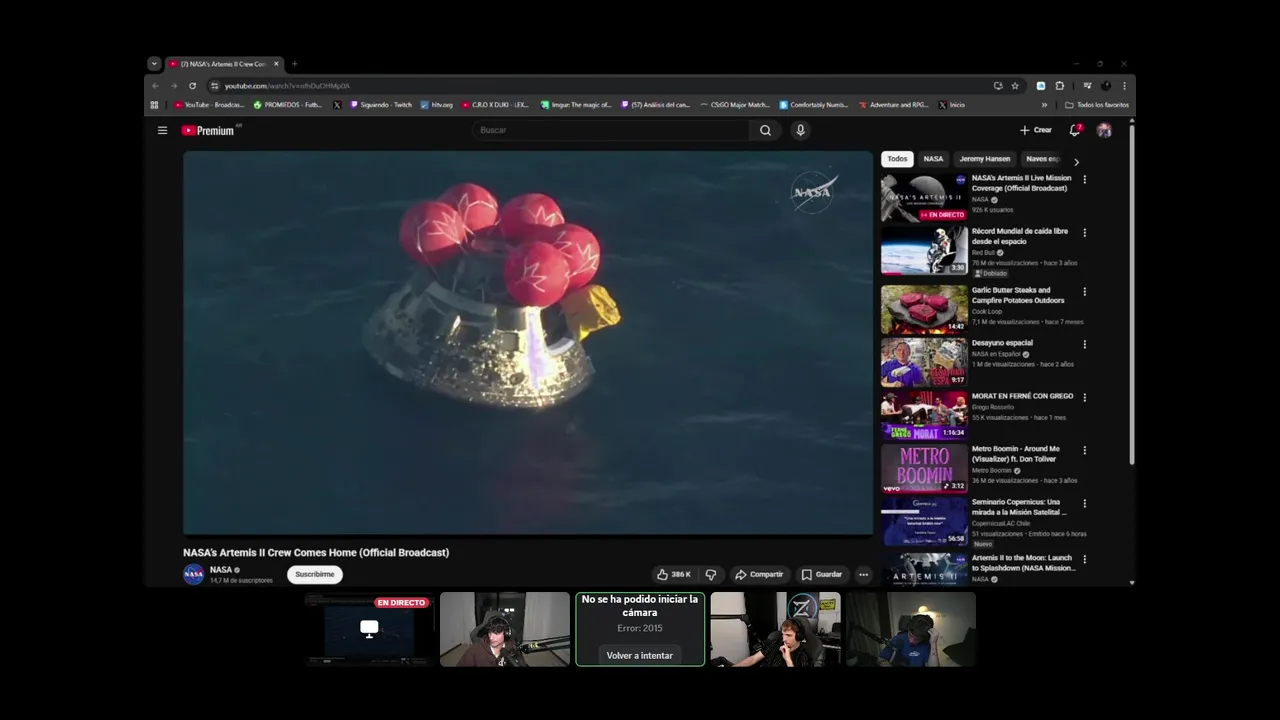Open the Inicio X bookmark
This screenshot has width=1280, height=720.
(951, 105)
